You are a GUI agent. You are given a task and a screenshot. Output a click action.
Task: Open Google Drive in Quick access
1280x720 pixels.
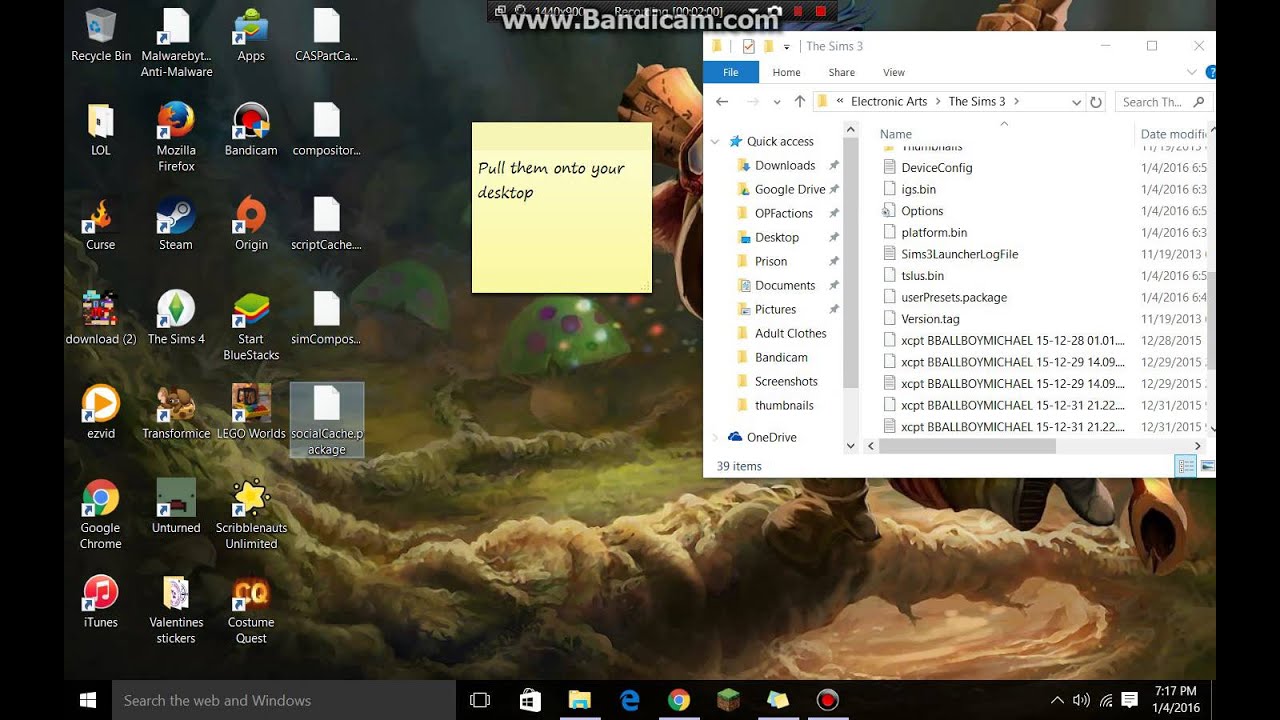coord(789,189)
